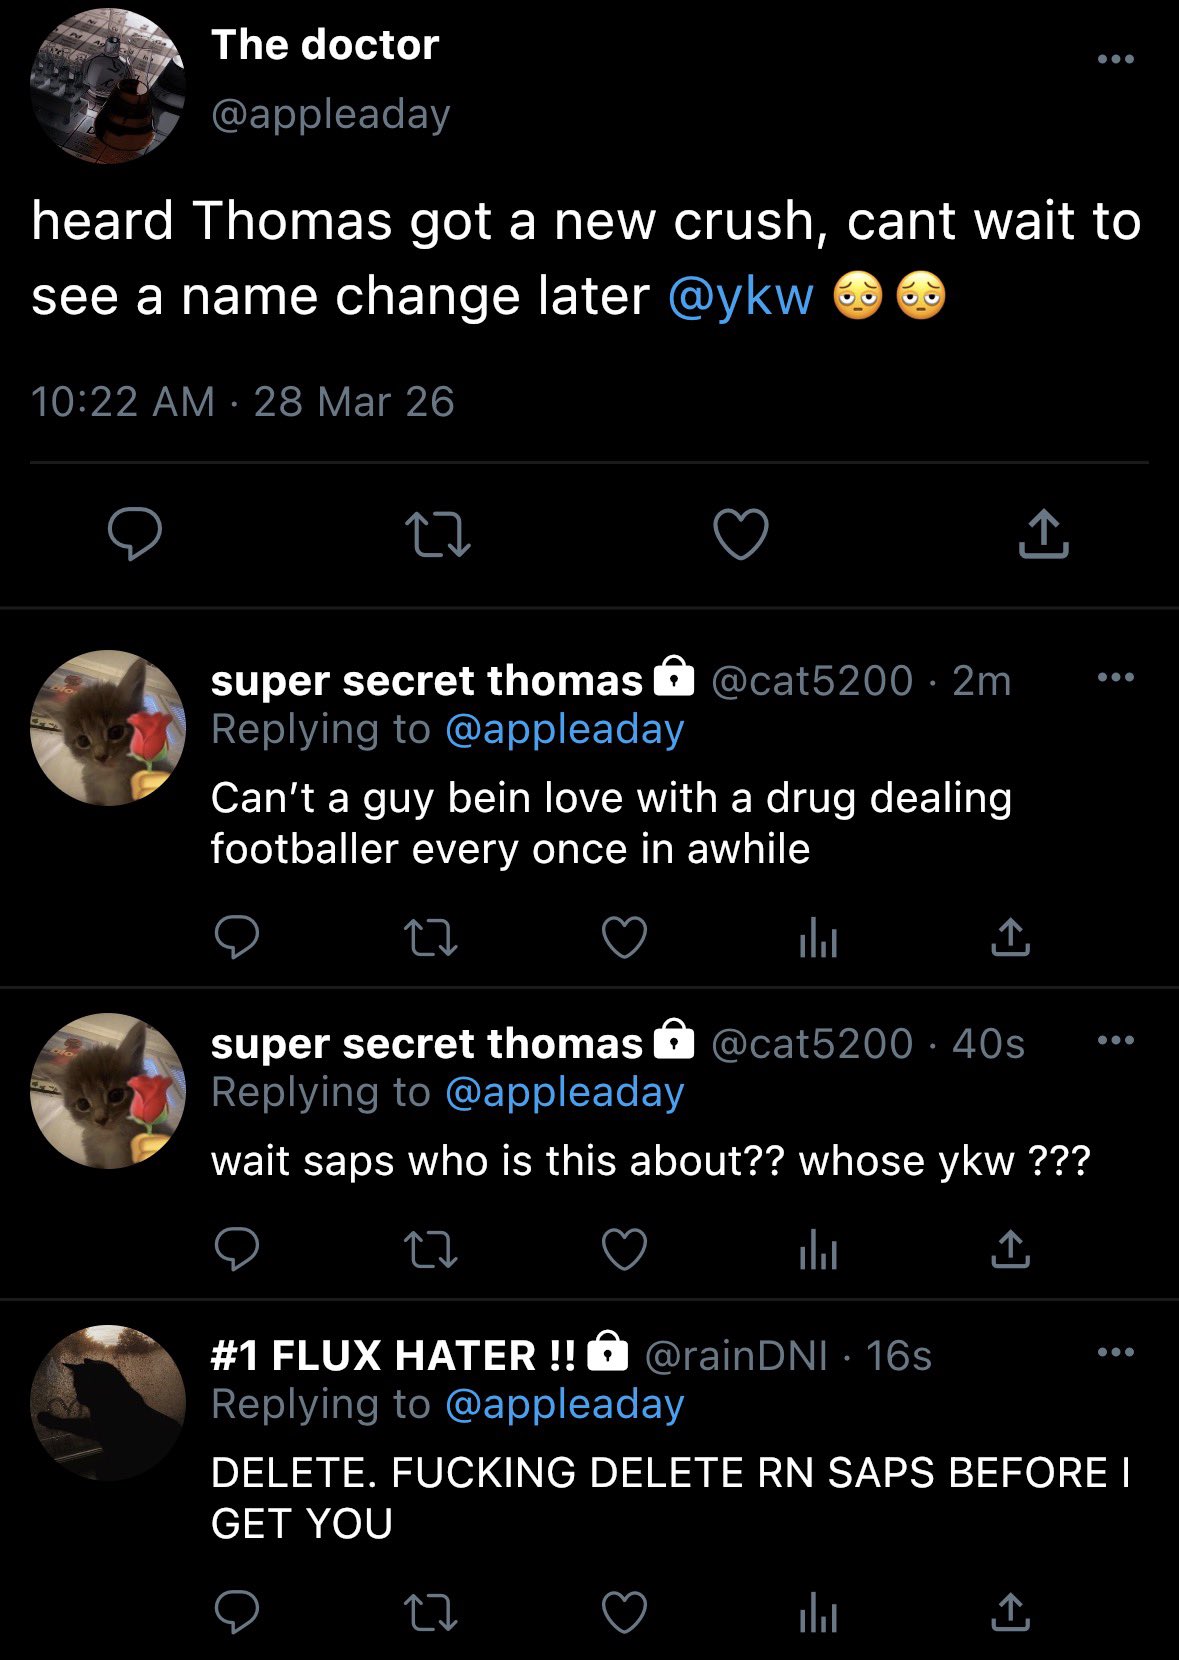
Task: View analytics for the DELETE reply
Action: tap(818, 1612)
